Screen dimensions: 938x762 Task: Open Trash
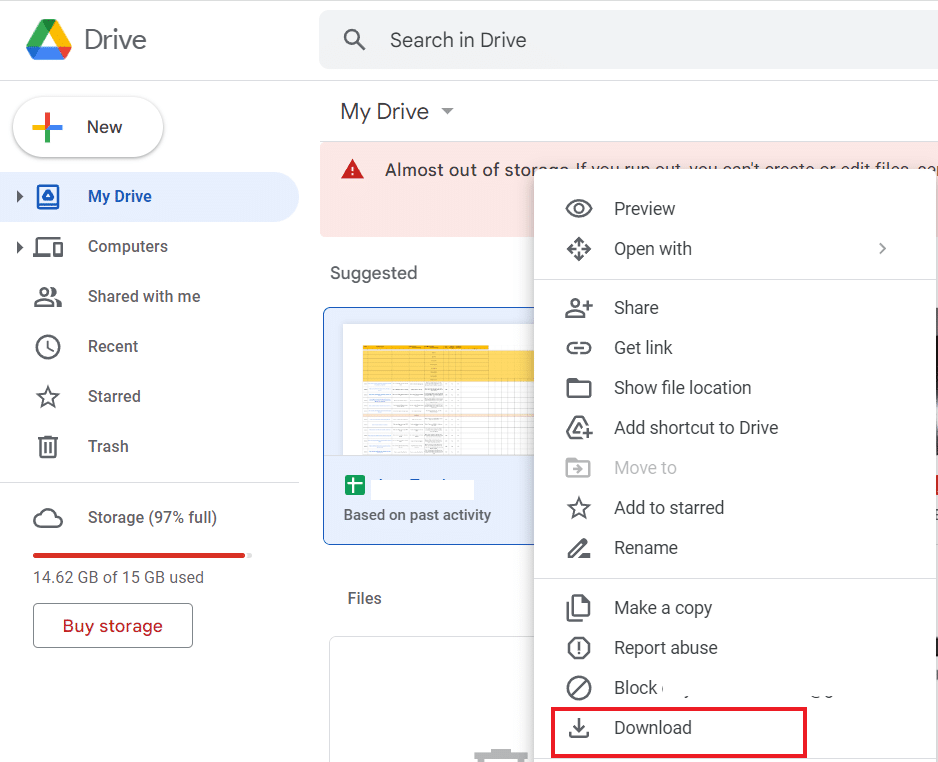click(x=108, y=446)
